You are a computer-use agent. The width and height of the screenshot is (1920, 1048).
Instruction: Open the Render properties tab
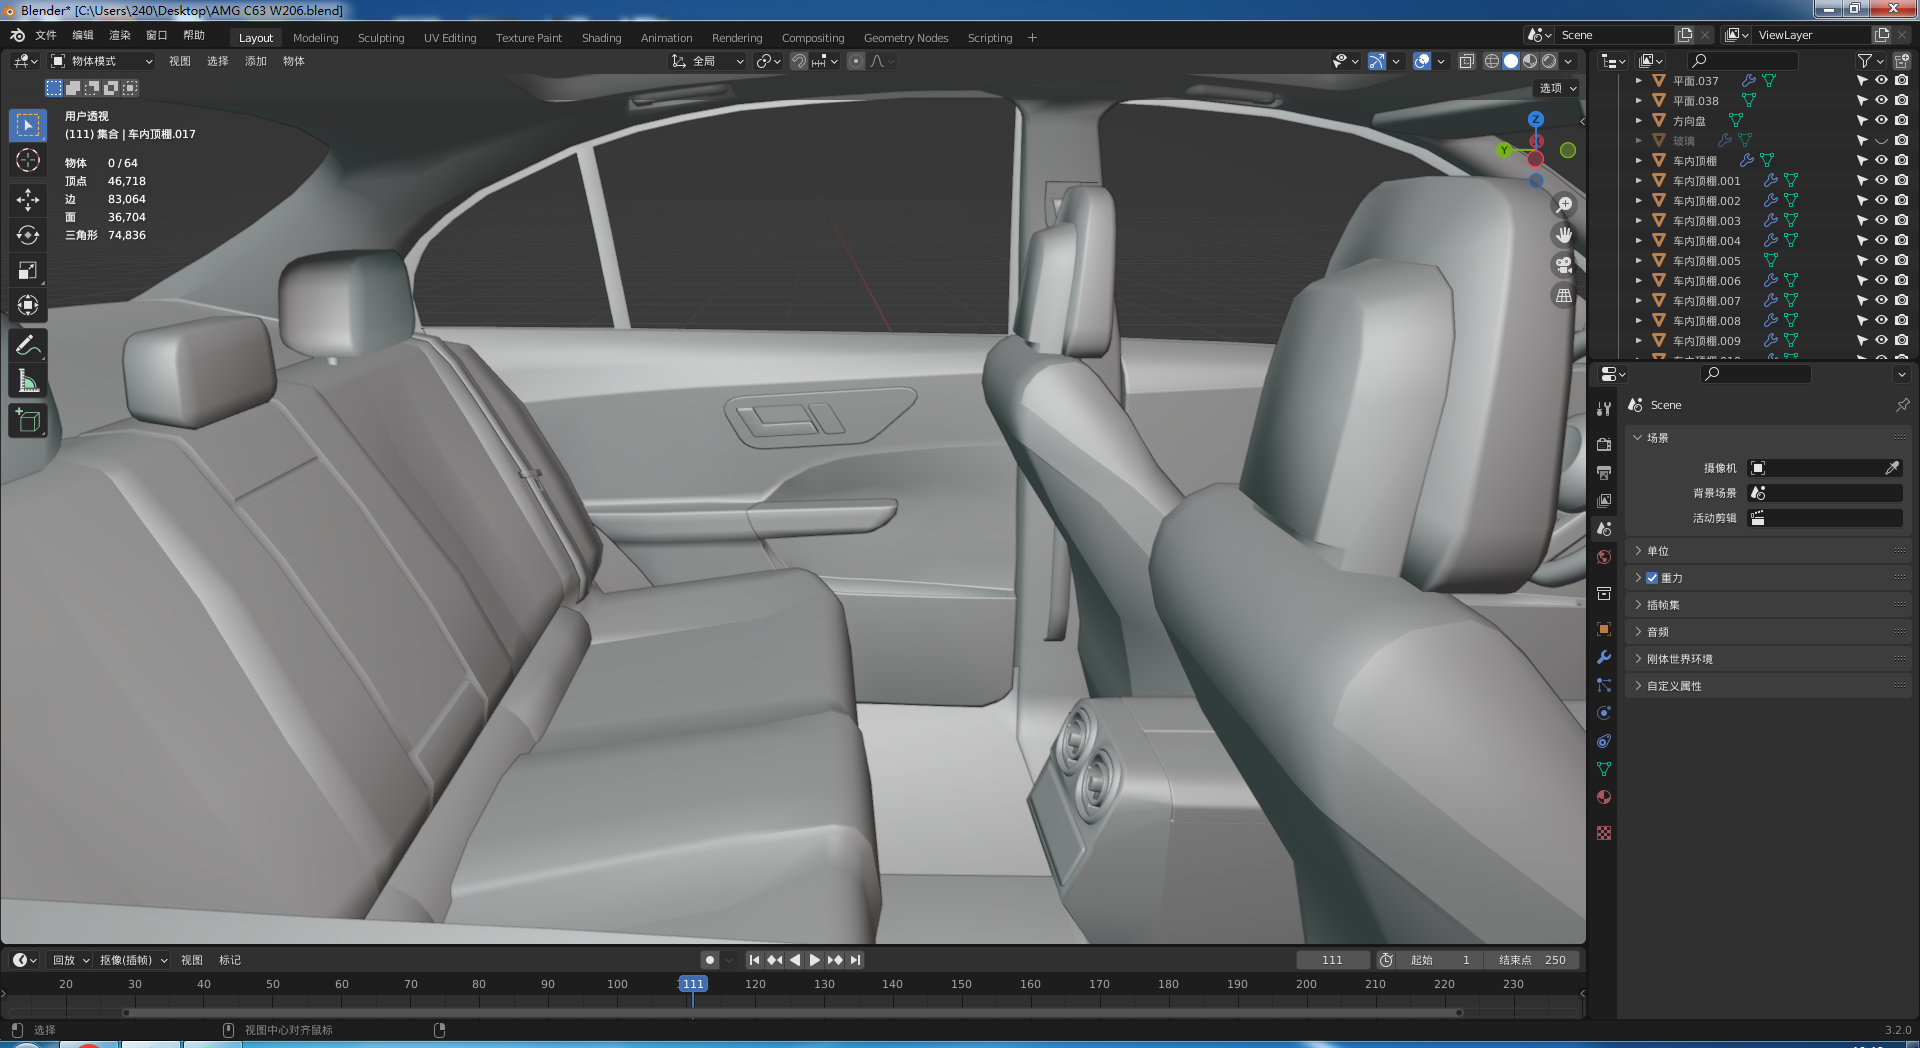(x=1604, y=444)
